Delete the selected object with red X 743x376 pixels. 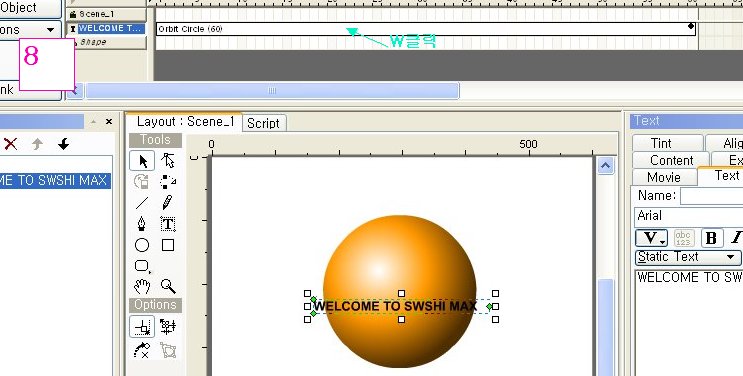click(10, 144)
